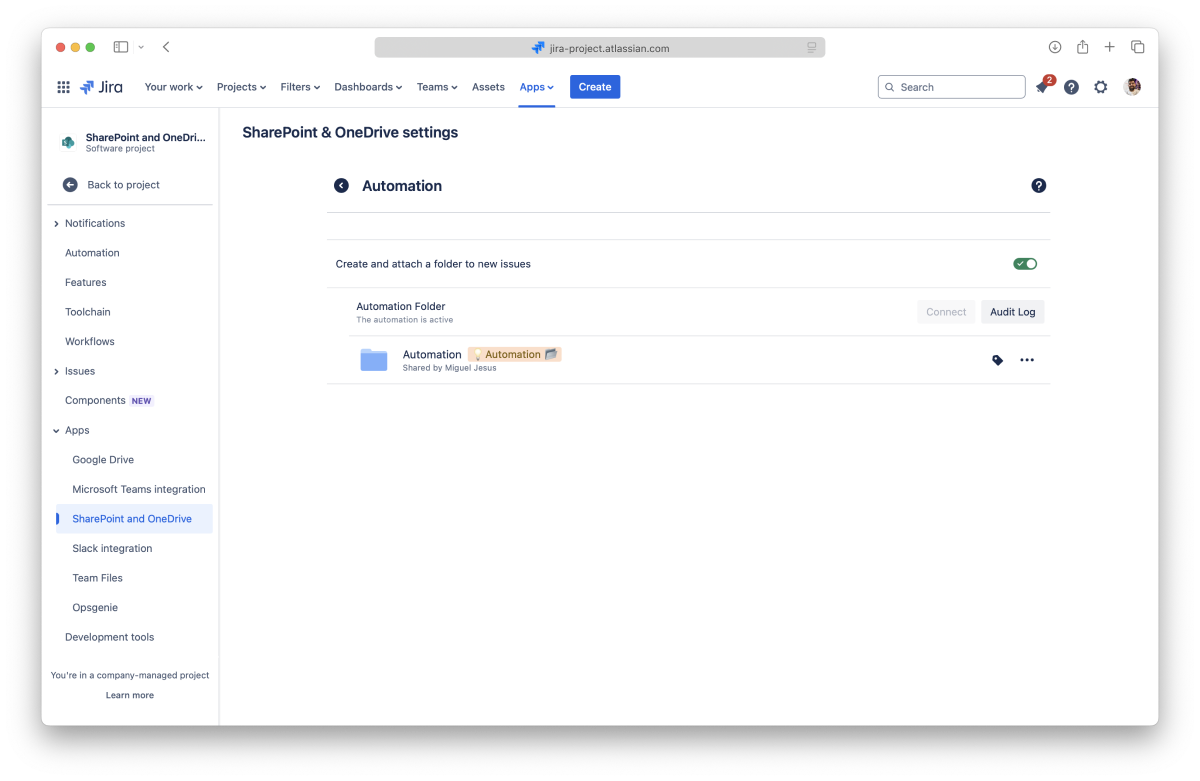Select Slack integration in the sidebar
Viewport: 1200px width, 781px height.
pyautogui.click(x=112, y=549)
